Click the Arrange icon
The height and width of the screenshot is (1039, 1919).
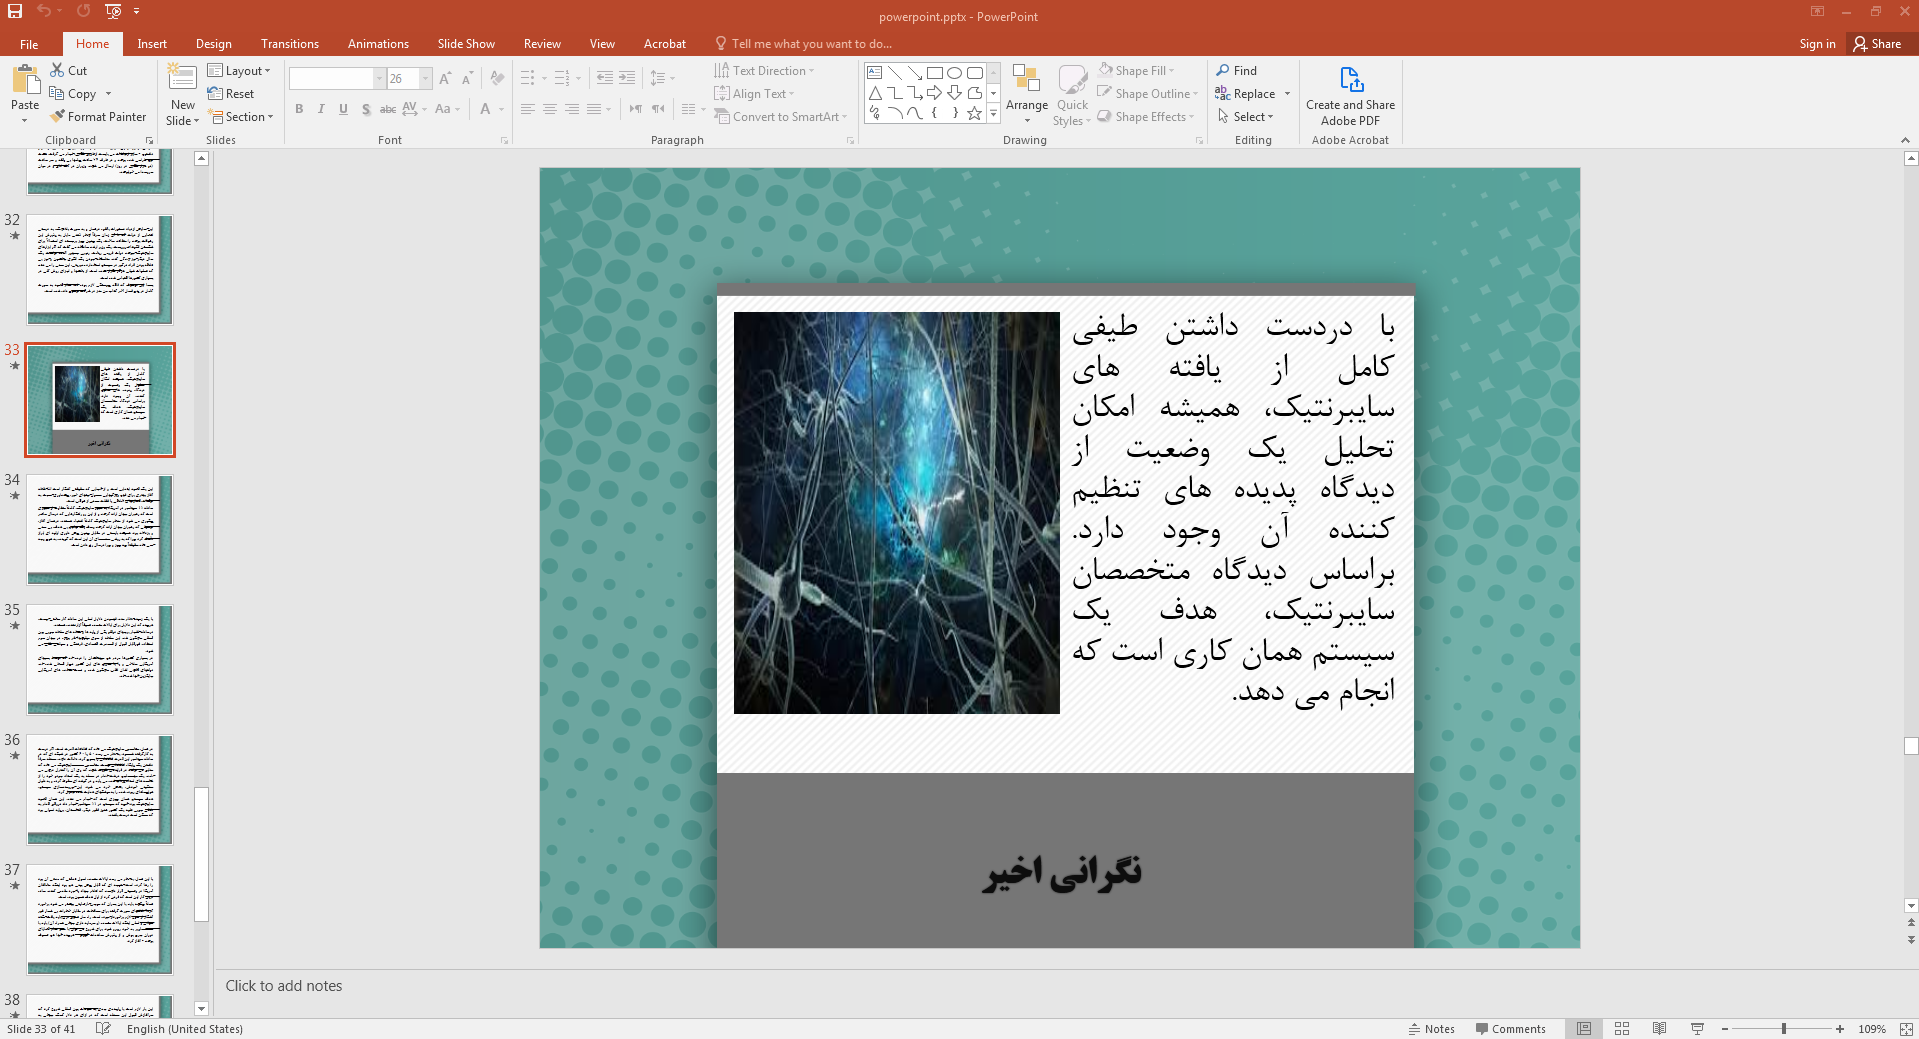click(x=1026, y=78)
